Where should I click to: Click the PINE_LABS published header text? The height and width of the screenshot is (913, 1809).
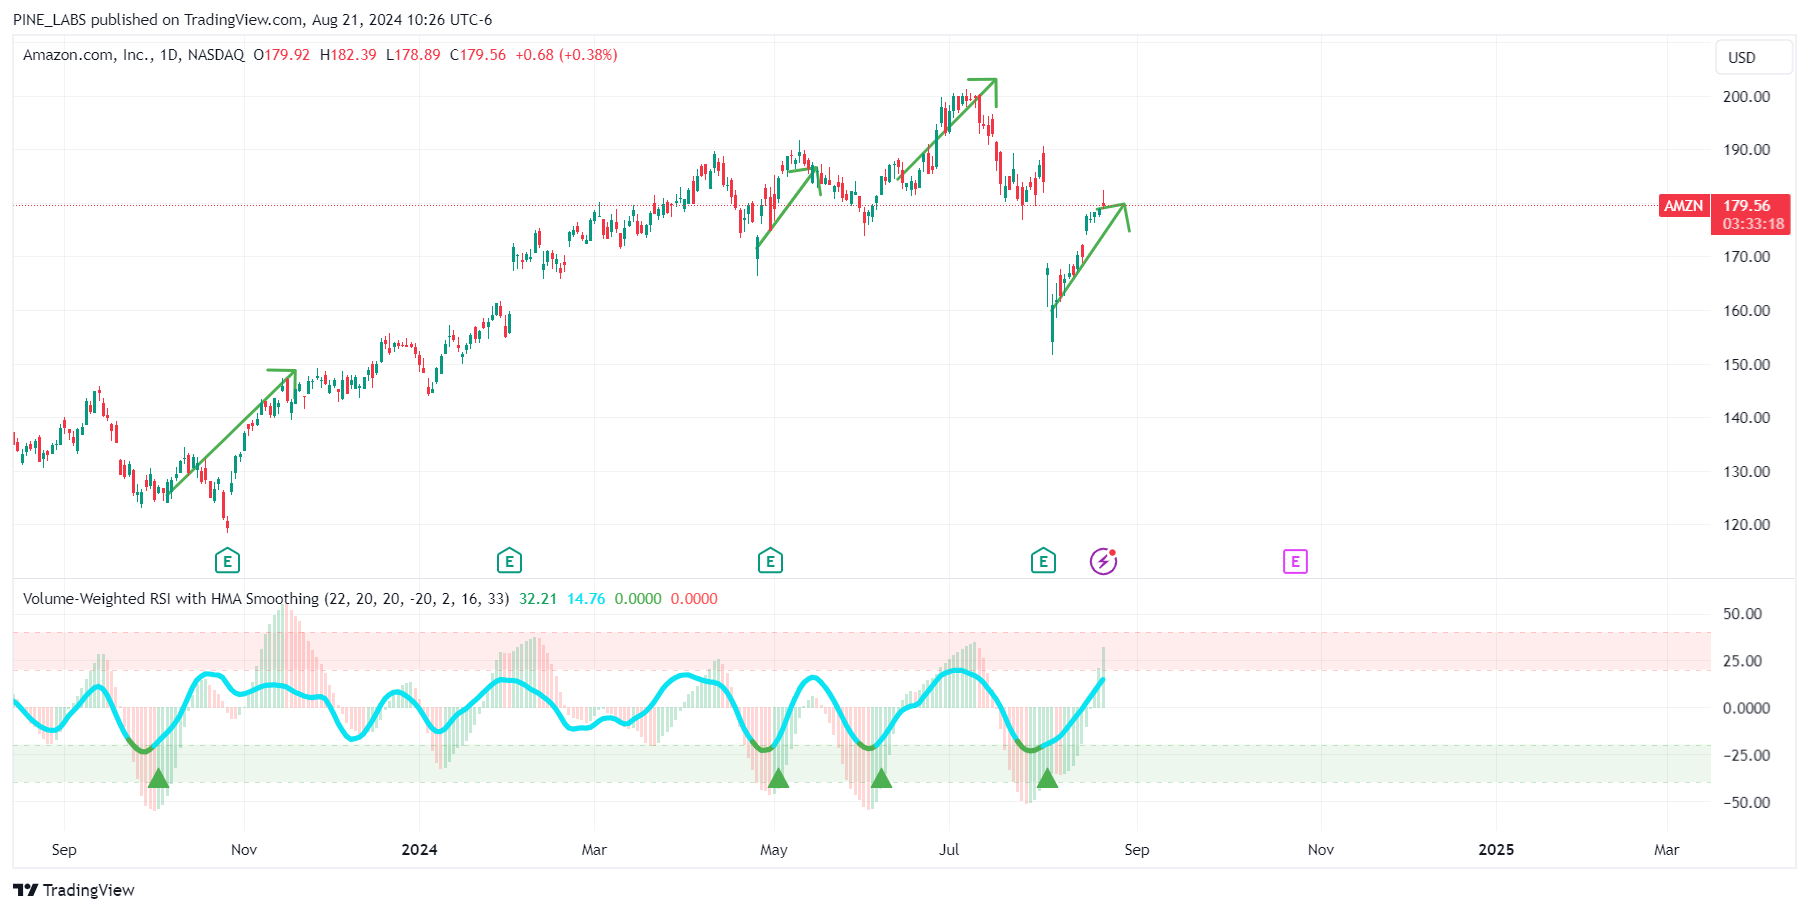point(252,20)
